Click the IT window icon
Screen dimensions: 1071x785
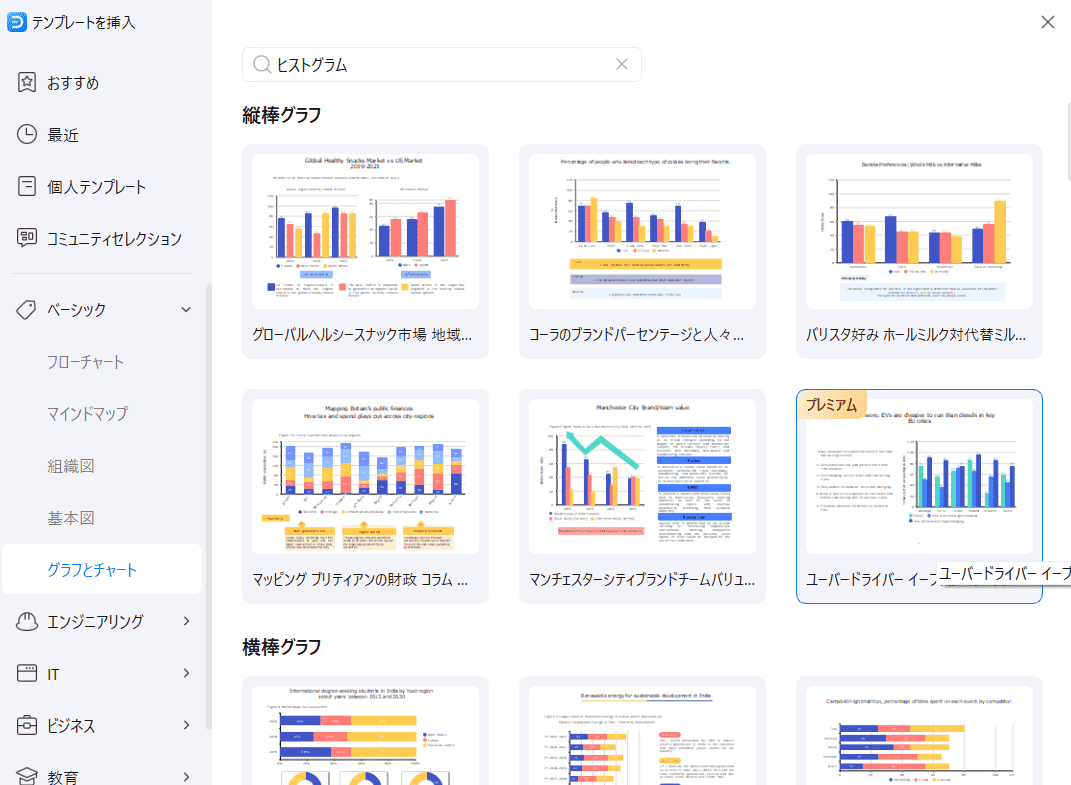pos(28,674)
